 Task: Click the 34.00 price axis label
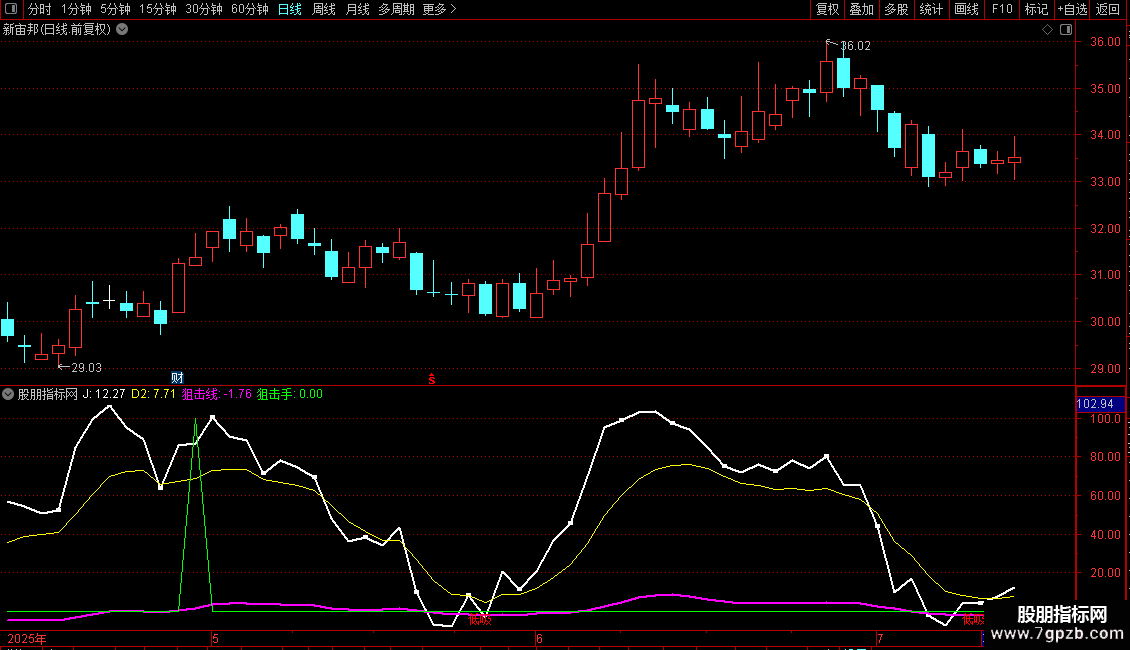click(x=1105, y=135)
